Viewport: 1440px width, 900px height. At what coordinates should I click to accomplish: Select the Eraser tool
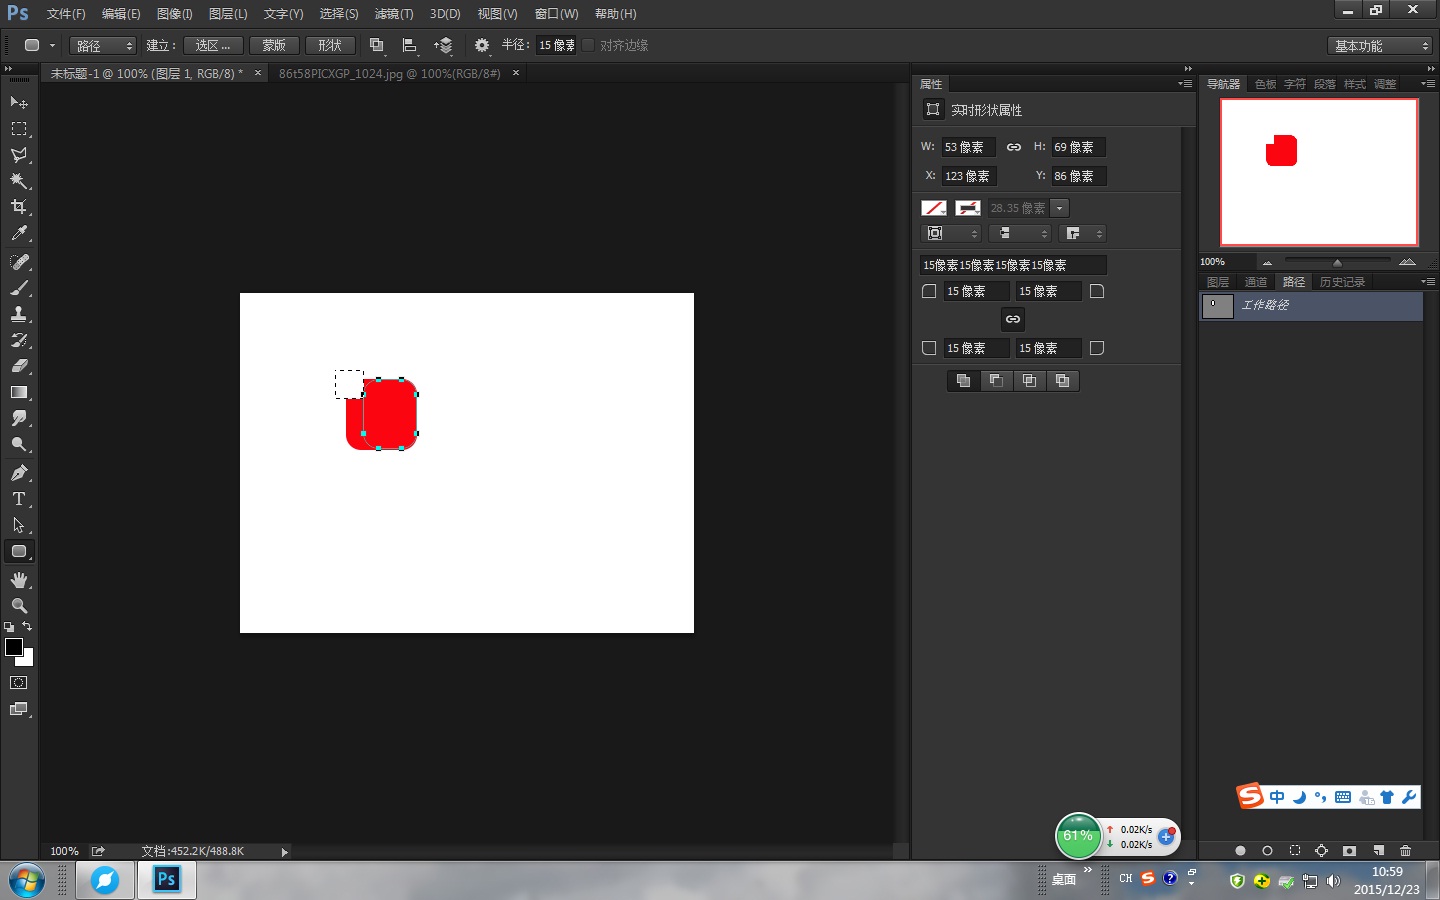point(19,366)
